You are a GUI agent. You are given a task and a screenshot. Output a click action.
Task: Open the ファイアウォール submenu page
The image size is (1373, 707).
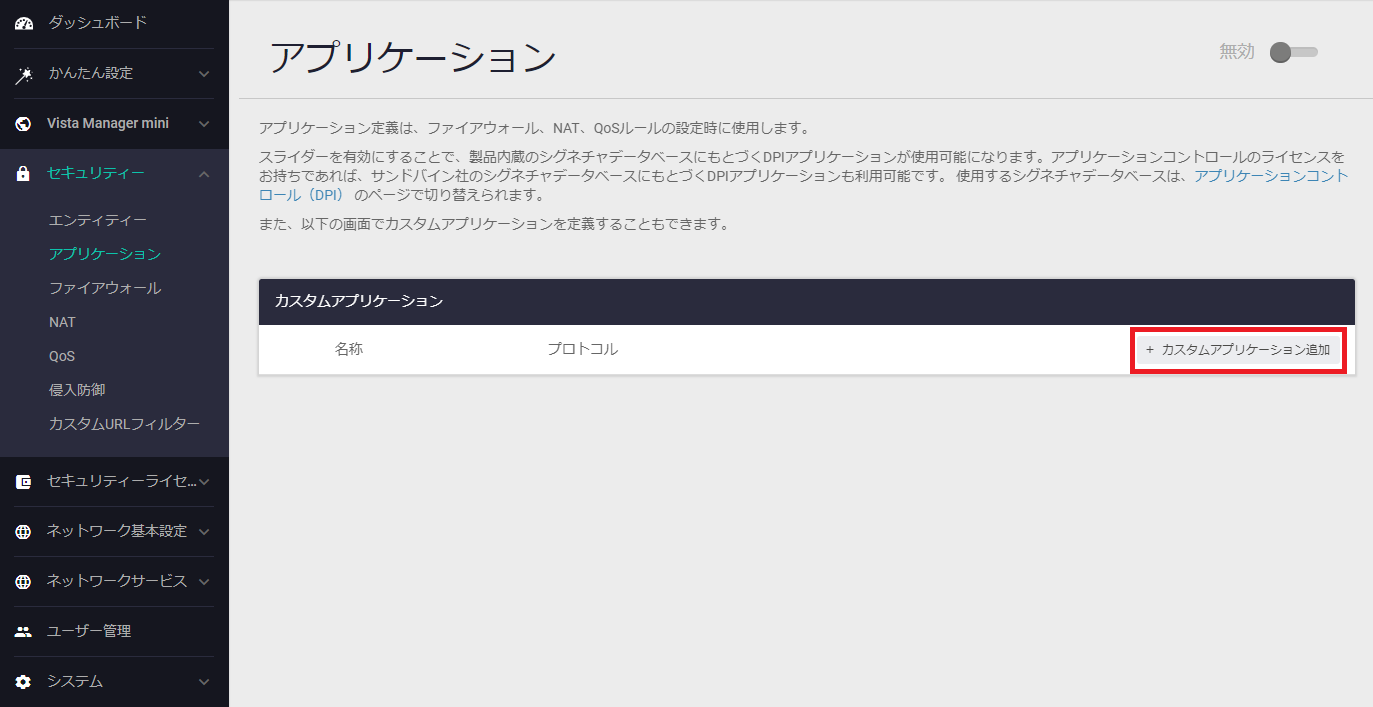coord(105,288)
